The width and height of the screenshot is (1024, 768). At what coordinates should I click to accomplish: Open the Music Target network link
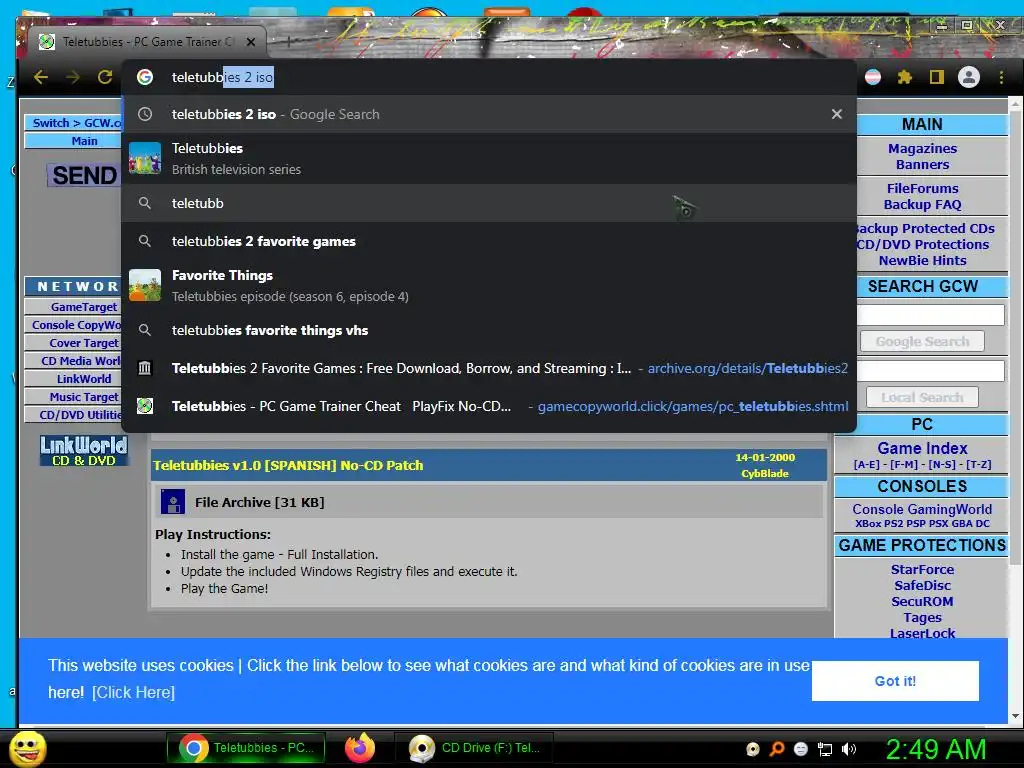84,397
